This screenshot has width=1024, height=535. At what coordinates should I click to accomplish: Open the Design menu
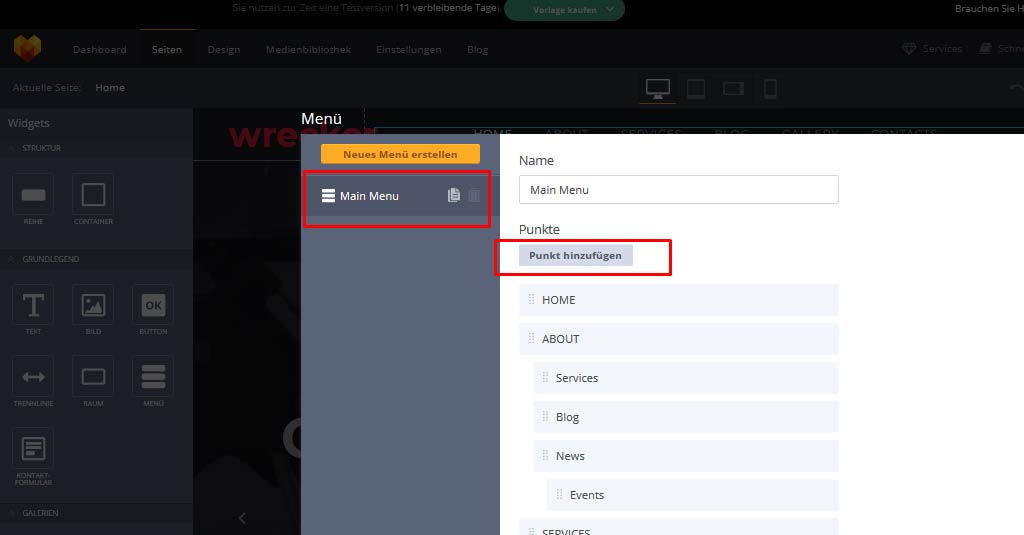coord(224,50)
